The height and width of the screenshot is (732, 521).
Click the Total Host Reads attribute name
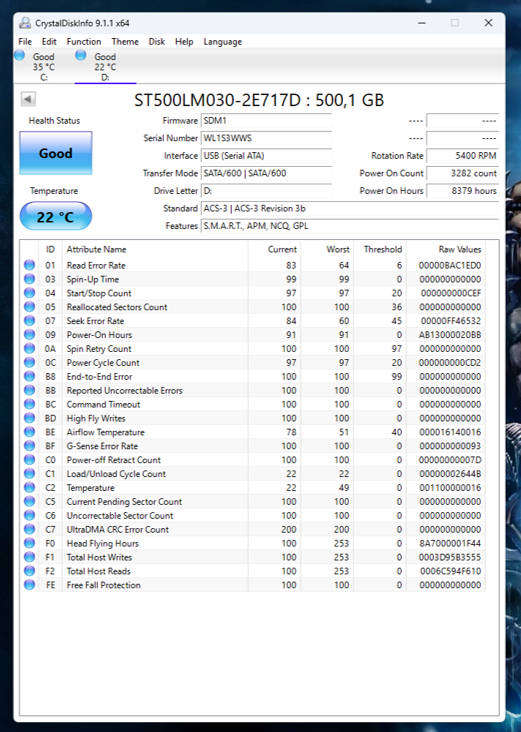point(99,571)
